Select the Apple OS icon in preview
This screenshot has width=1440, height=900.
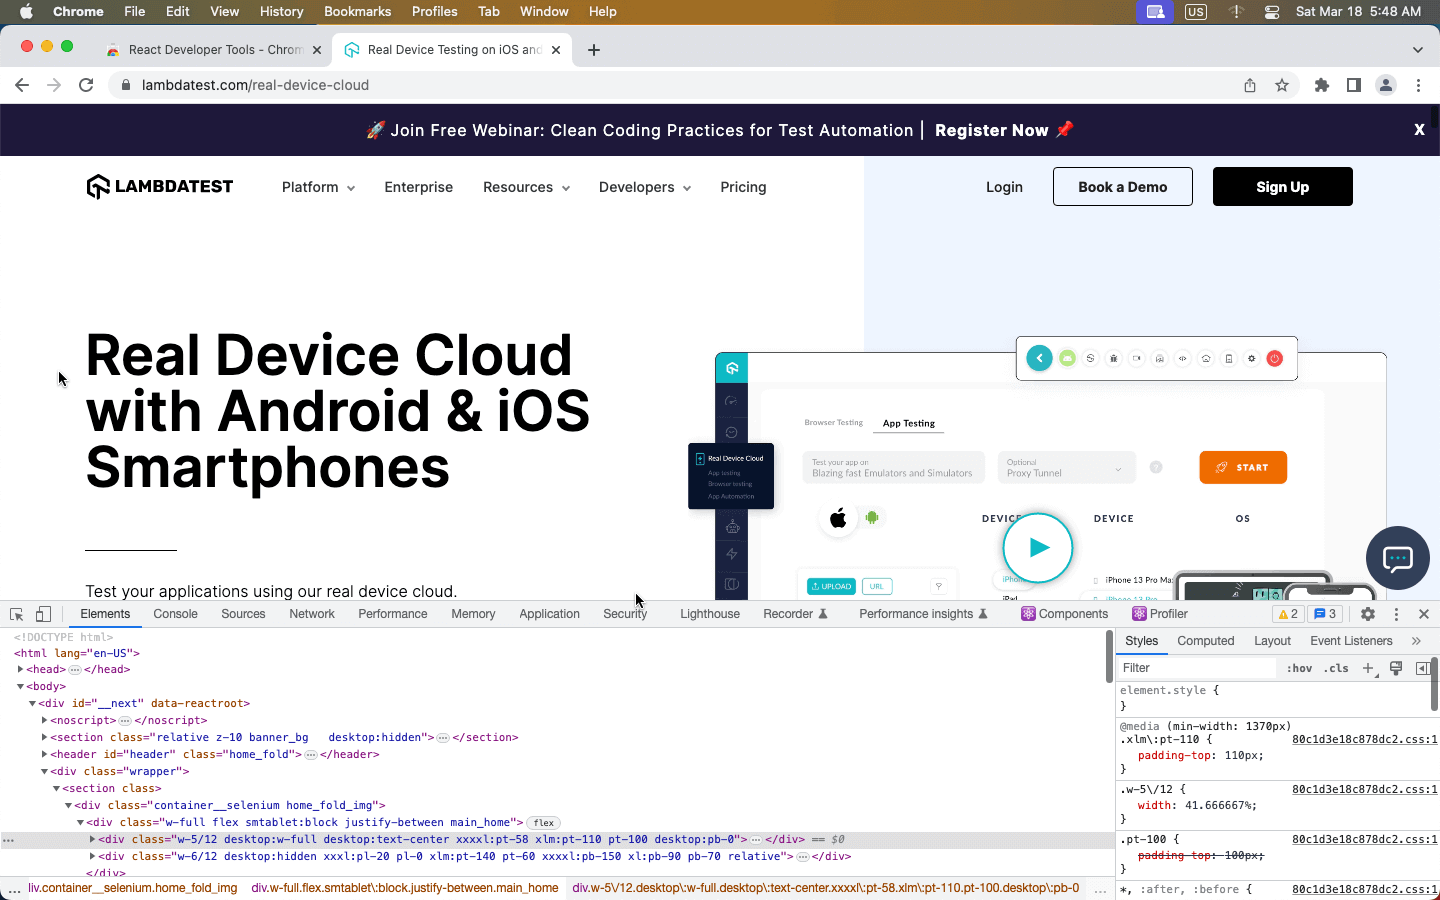point(838,518)
